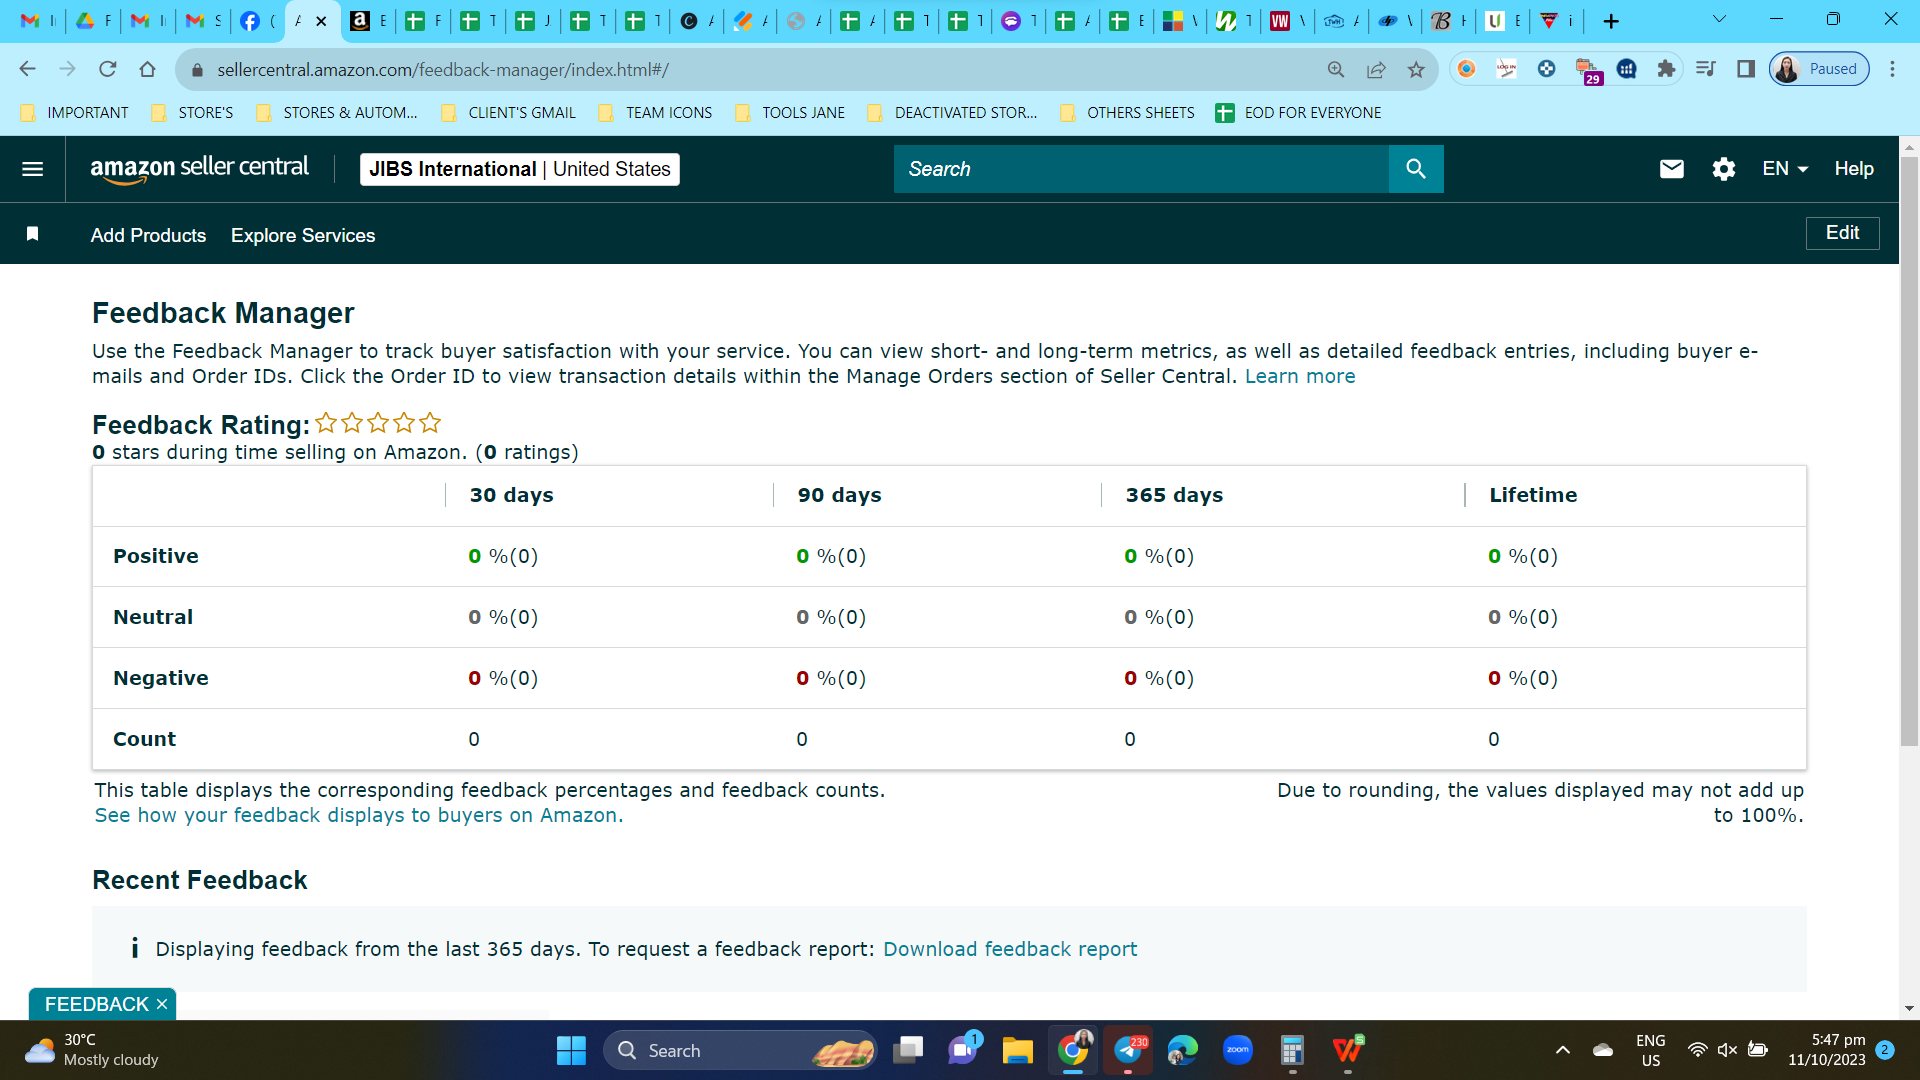The image size is (1920, 1080).
Task: Open the JIBS International account switcher
Action: pyautogui.click(x=519, y=169)
